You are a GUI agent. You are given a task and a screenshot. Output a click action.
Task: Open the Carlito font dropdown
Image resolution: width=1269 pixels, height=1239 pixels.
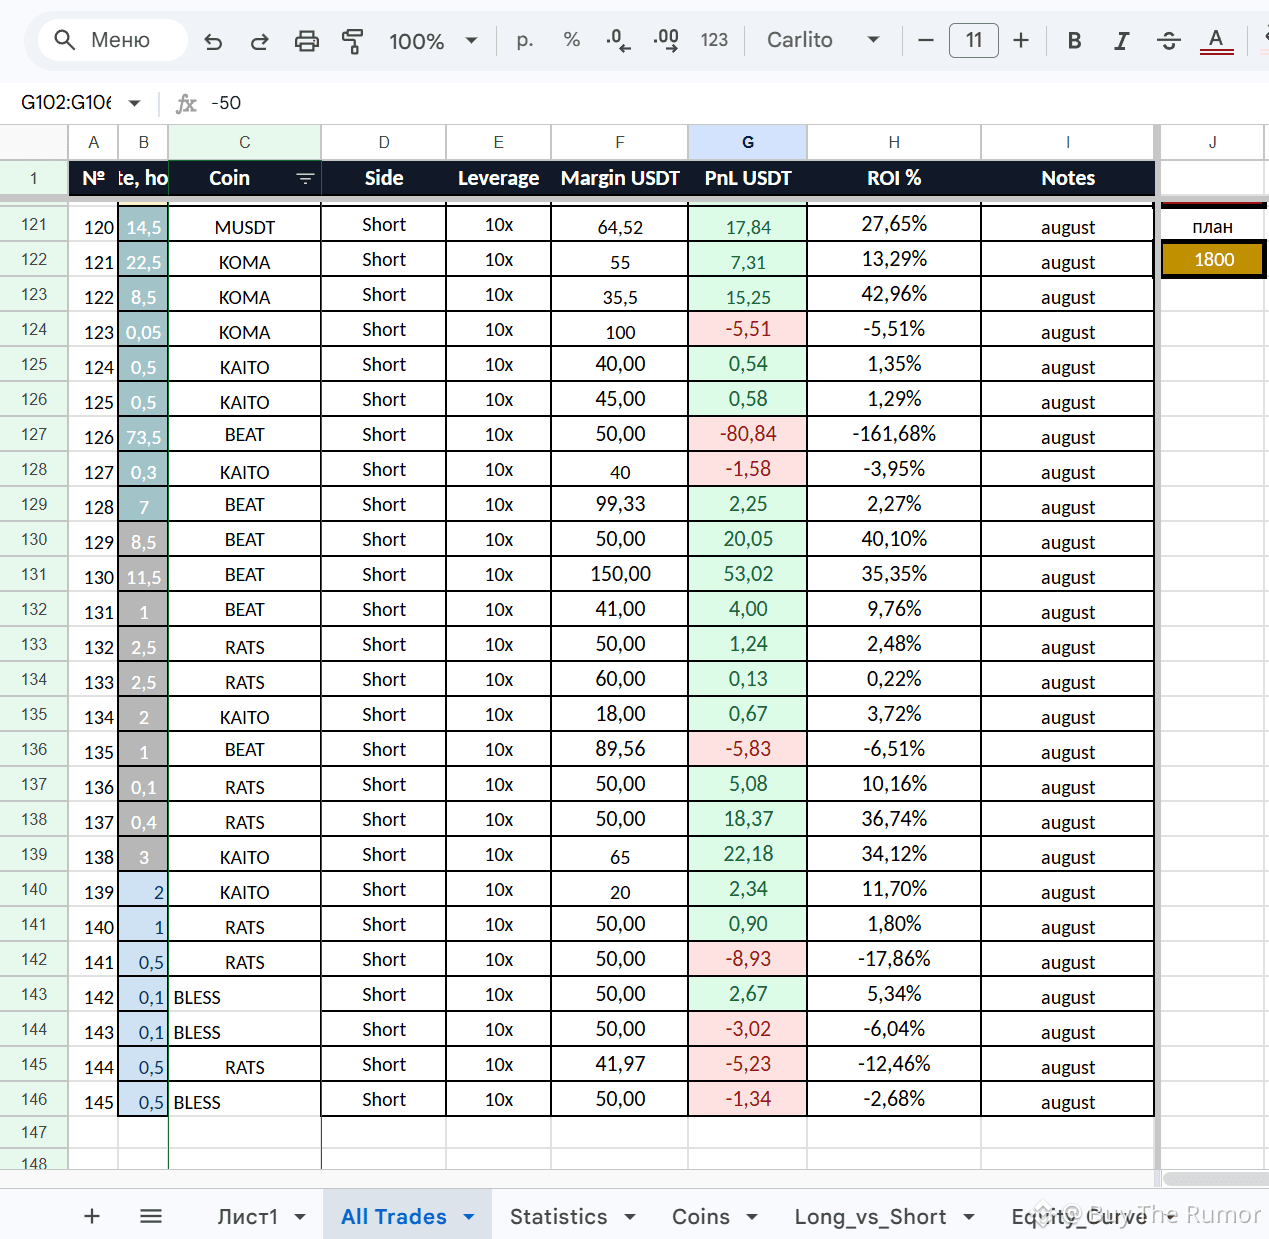point(823,40)
